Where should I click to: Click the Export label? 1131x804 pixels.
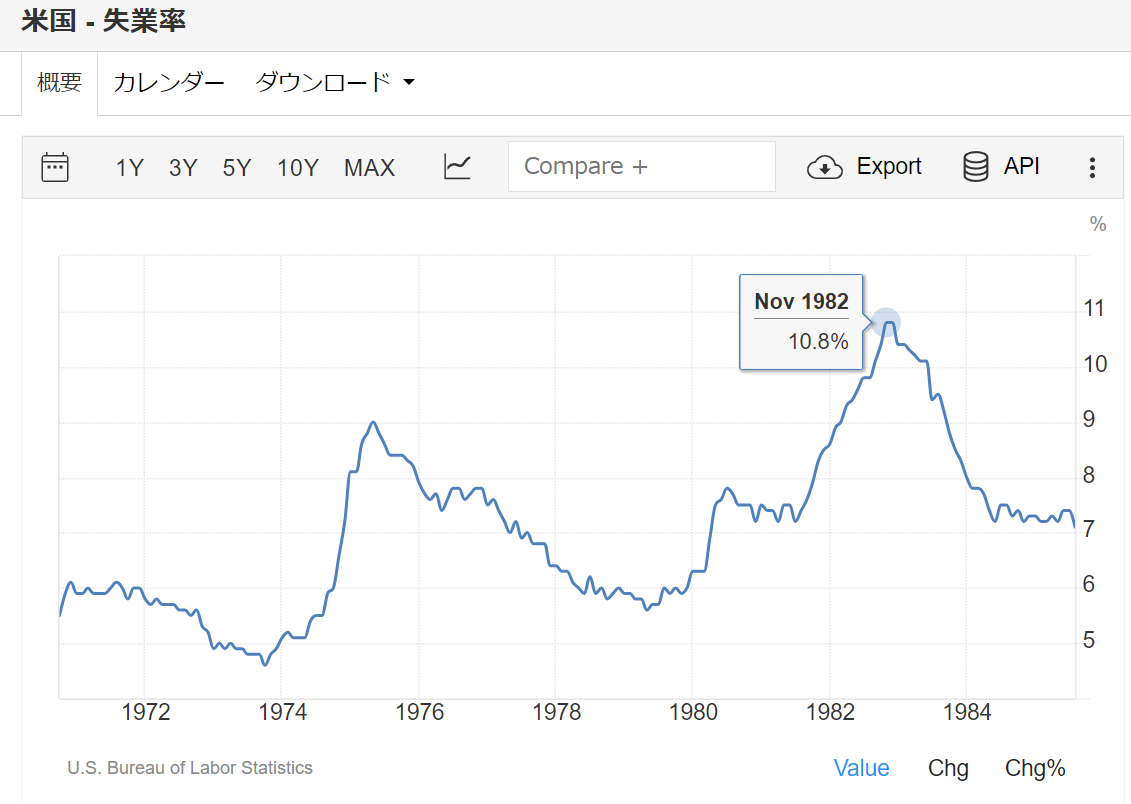(889, 167)
